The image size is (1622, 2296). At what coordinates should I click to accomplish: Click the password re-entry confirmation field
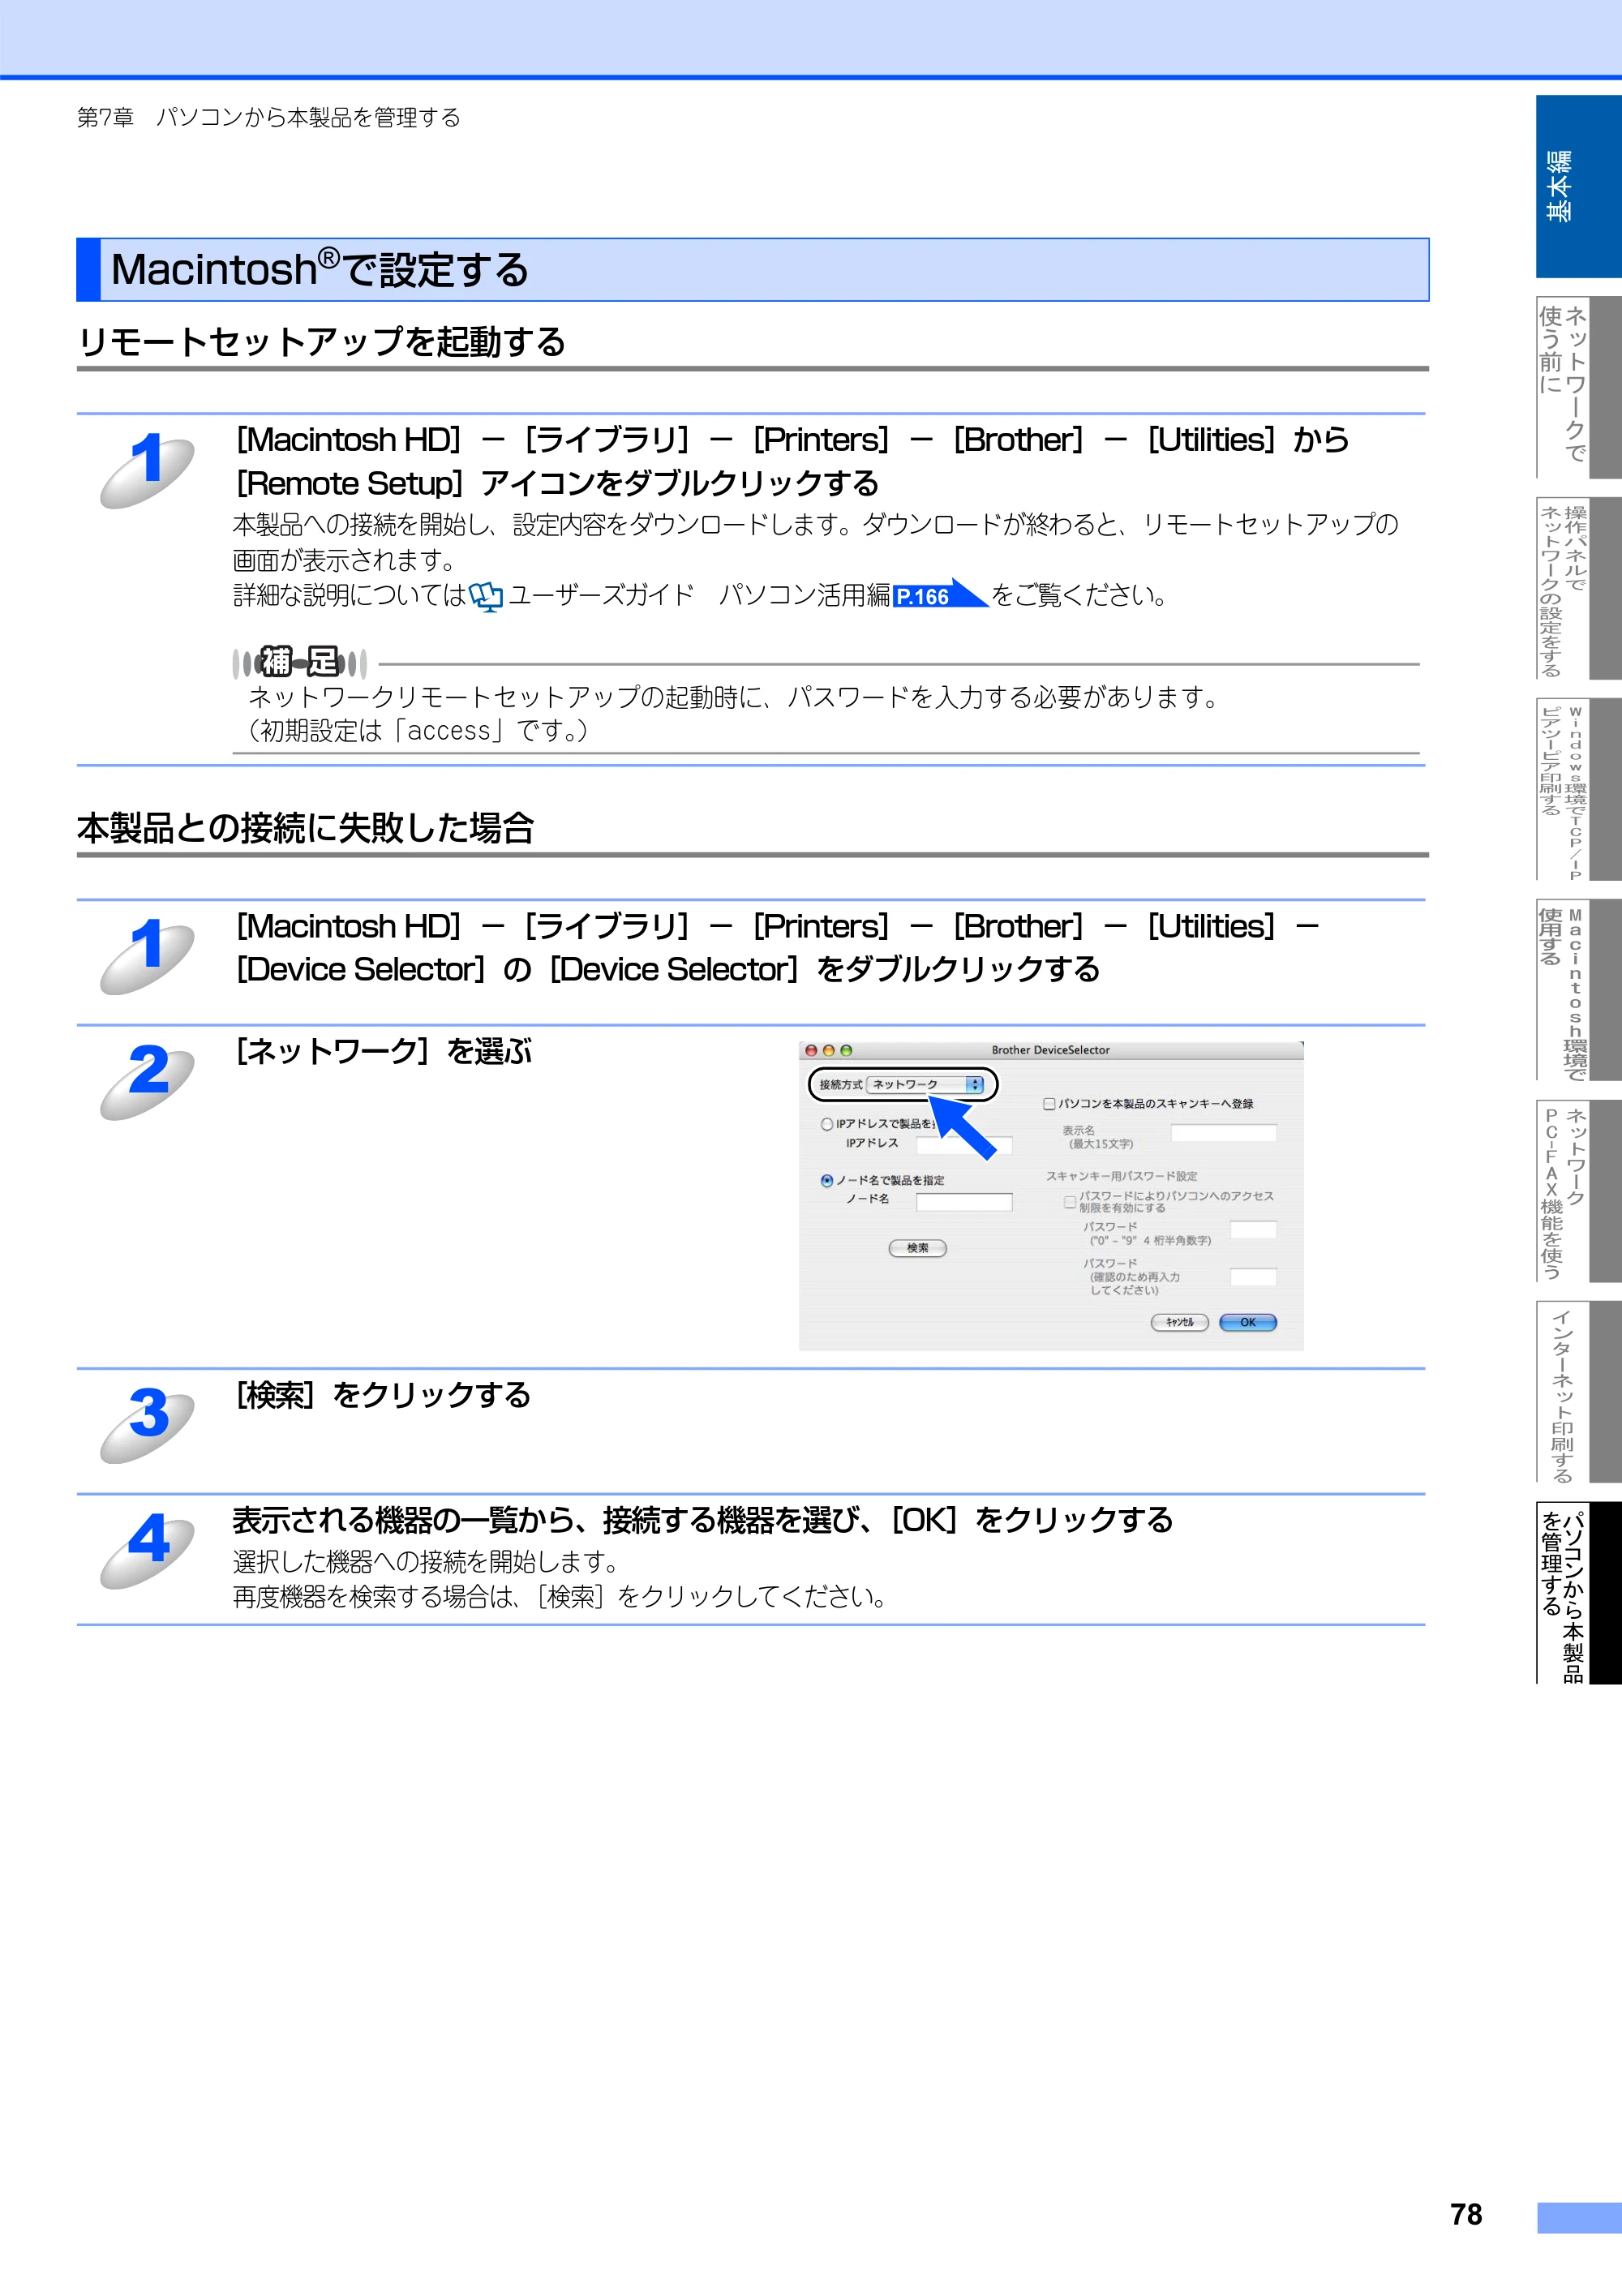(1253, 1277)
